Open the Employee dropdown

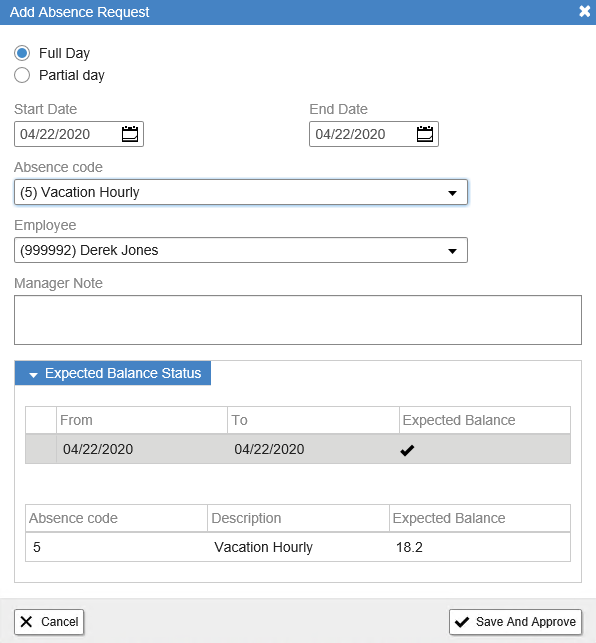[x=241, y=250]
